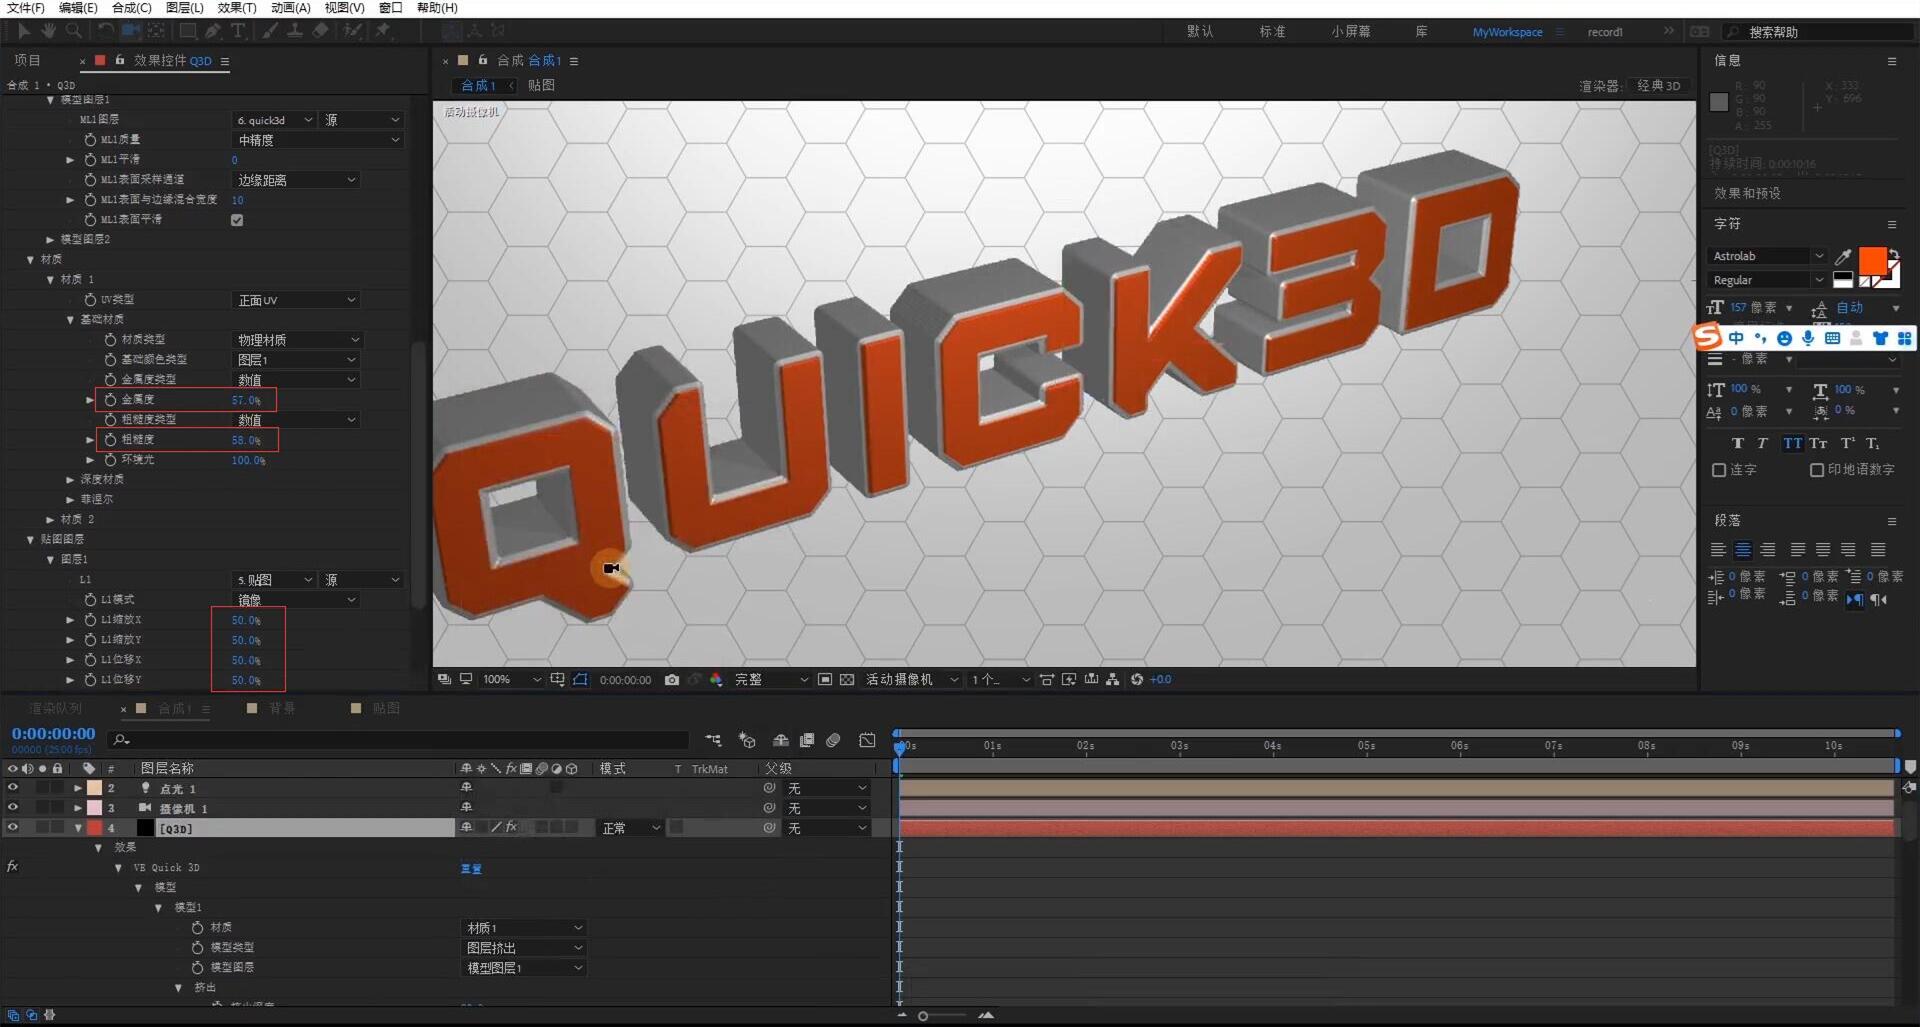Toggle the Faux Bold style
The height and width of the screenshot is (1027, 1920).
click(1738, 443)
